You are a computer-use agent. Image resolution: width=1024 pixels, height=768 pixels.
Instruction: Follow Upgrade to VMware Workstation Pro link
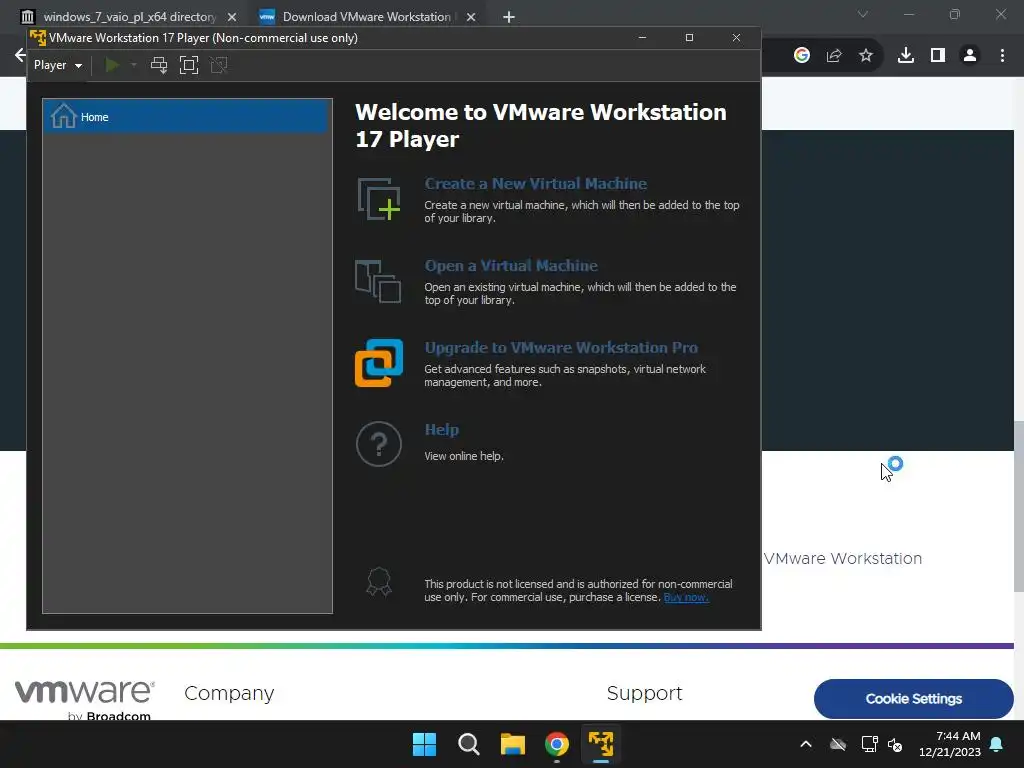pyautogui.click(x=561, y=347)
